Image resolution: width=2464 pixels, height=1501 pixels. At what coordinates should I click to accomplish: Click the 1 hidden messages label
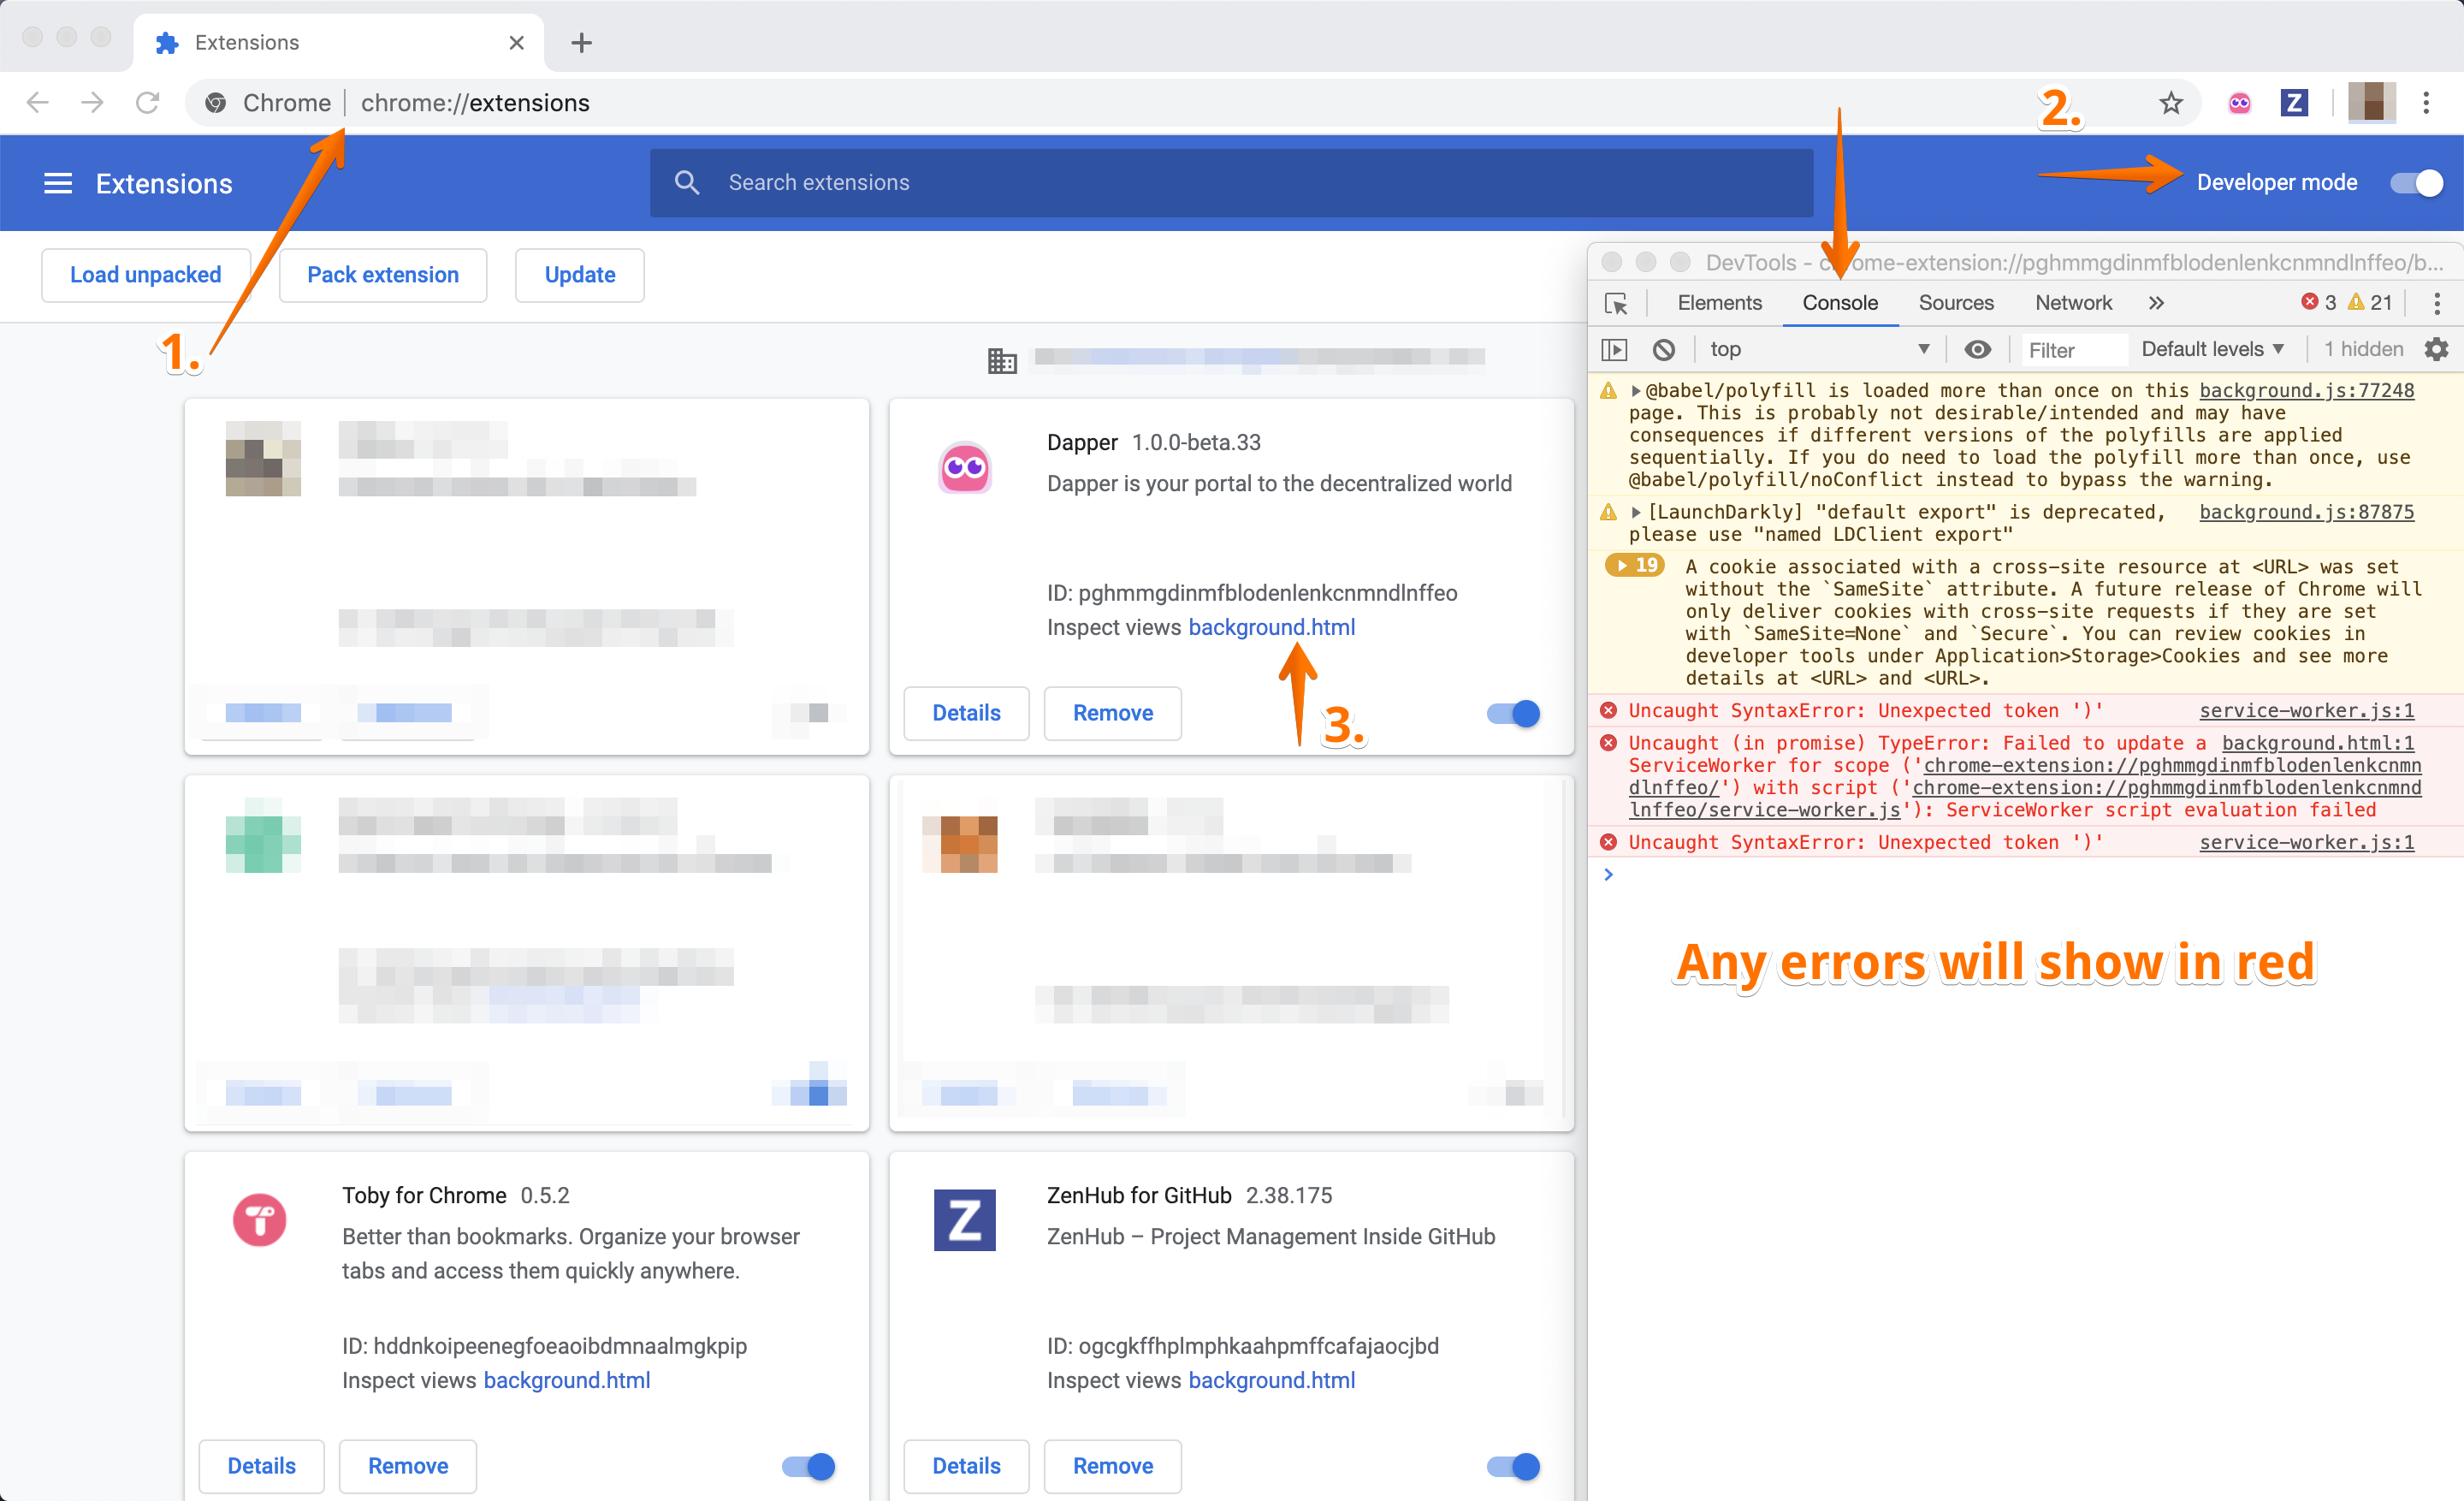[2363, 349]
